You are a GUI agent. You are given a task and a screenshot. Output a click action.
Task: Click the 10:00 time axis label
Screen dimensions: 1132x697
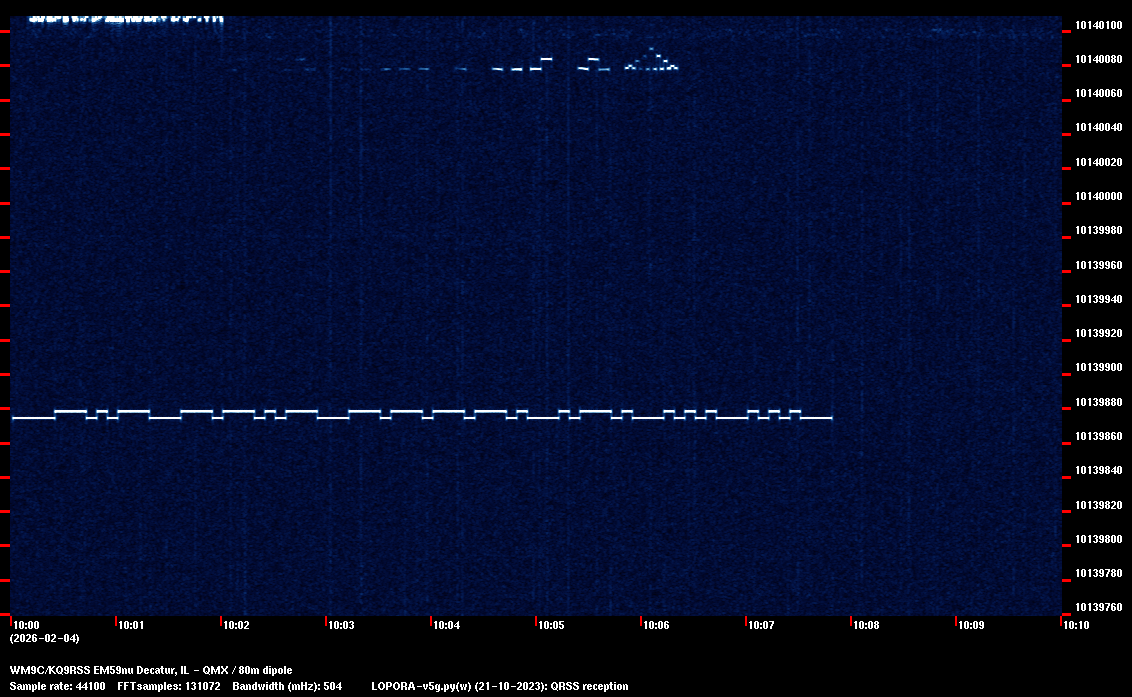click(25, 626)
